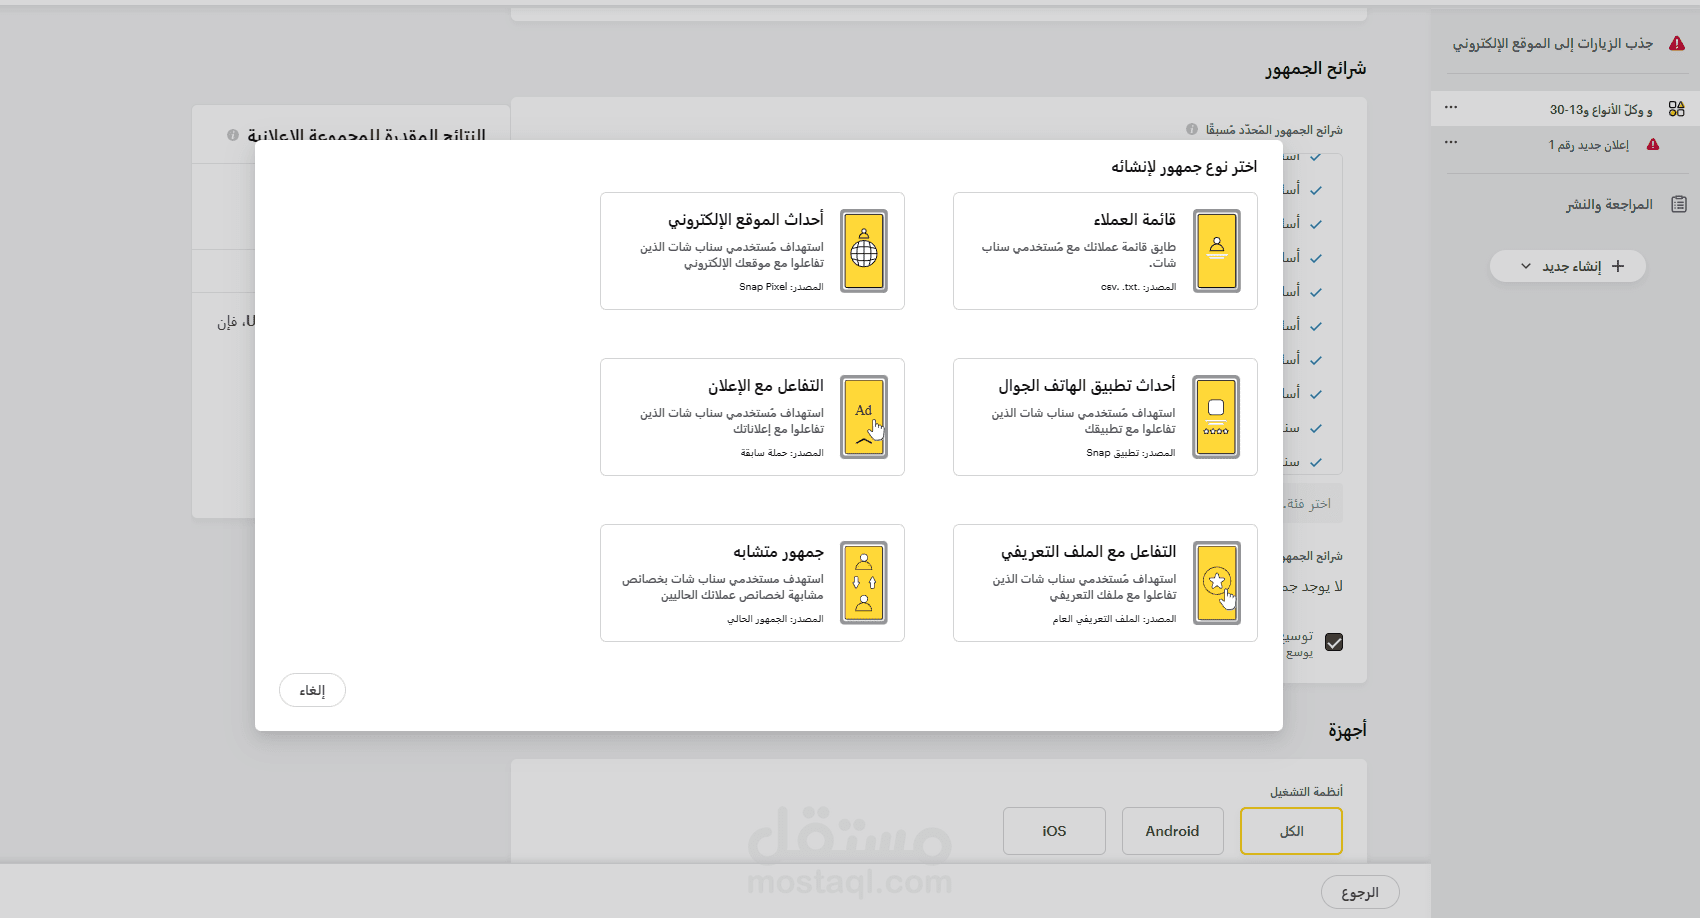This screenshot has width=1700, height=918.
Task: Choose أحداث الموقع الإلكتروني audience type title
Action: point(746,219)
